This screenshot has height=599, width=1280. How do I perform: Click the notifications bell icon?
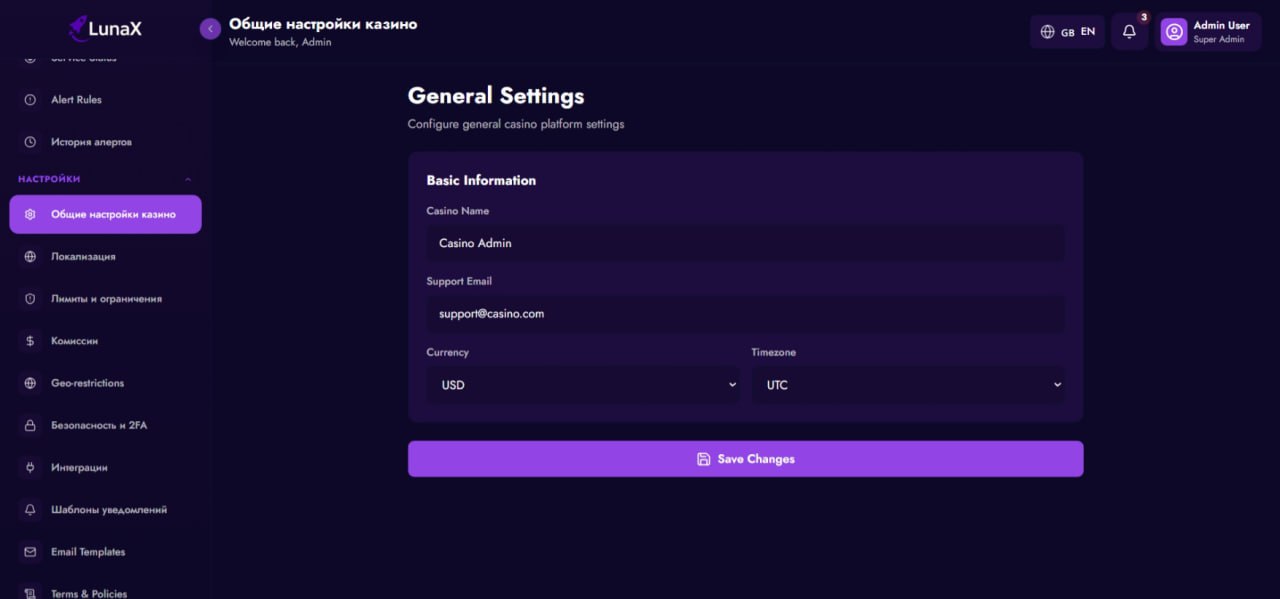pos(1129,32)
